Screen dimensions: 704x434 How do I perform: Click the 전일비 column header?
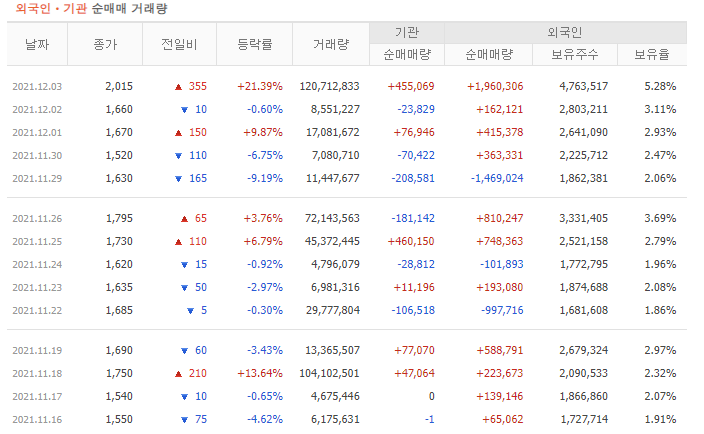(x=179, y=44)
